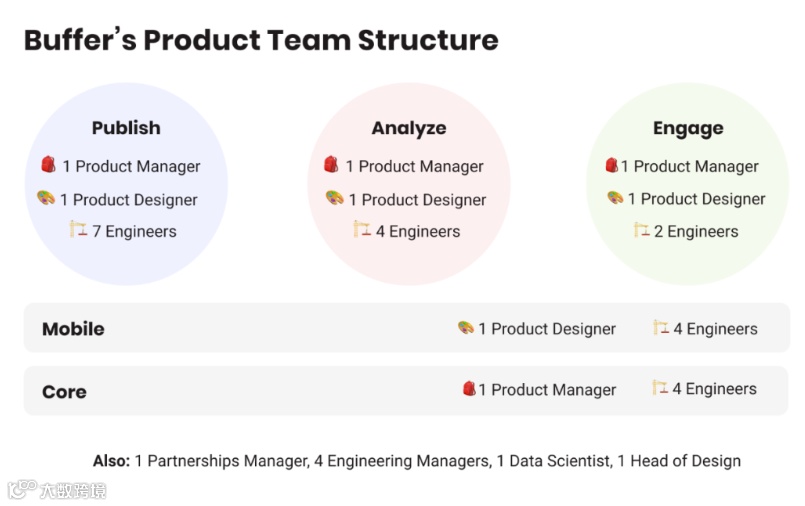Select the Analyze heading
The width and height of the screenshot is (805, 506).
(x=408, y=128)
